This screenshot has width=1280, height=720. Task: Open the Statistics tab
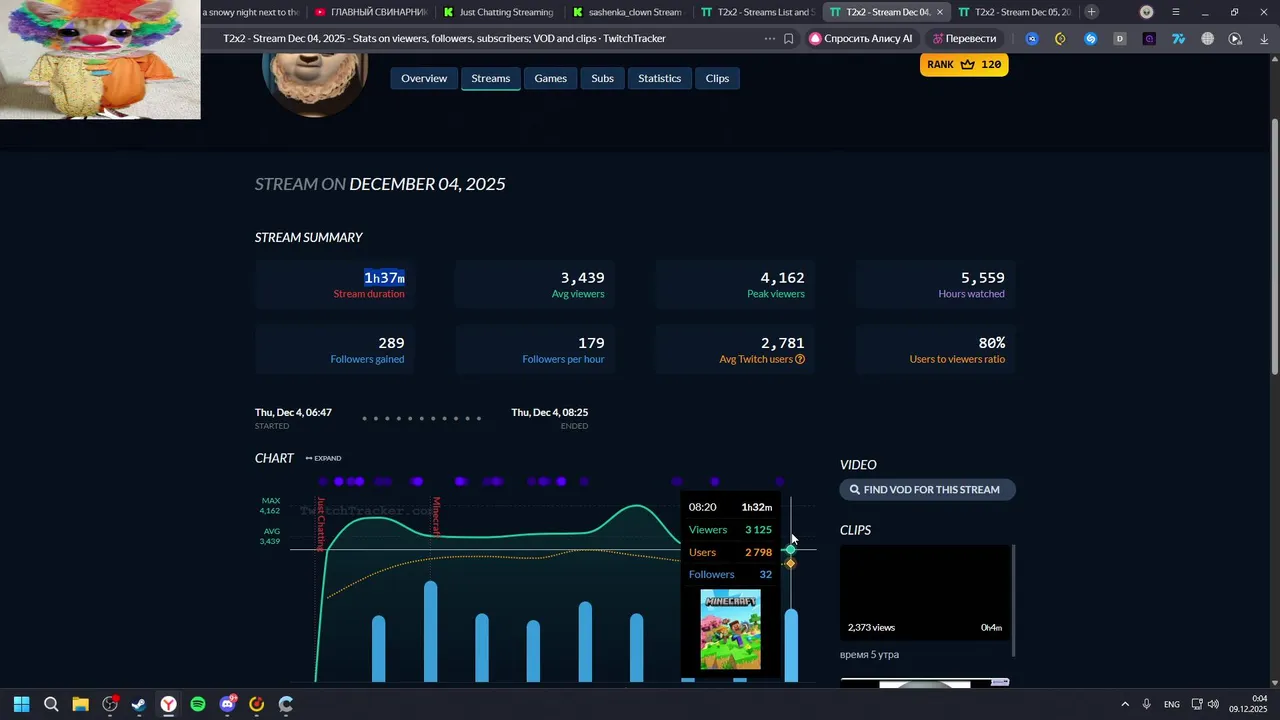click(x=659, y=78)
